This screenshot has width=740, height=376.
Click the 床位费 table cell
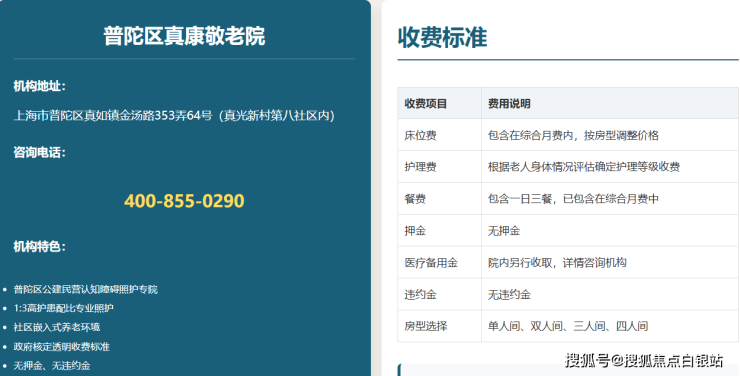pyautogui.click(x=439, y=135)
